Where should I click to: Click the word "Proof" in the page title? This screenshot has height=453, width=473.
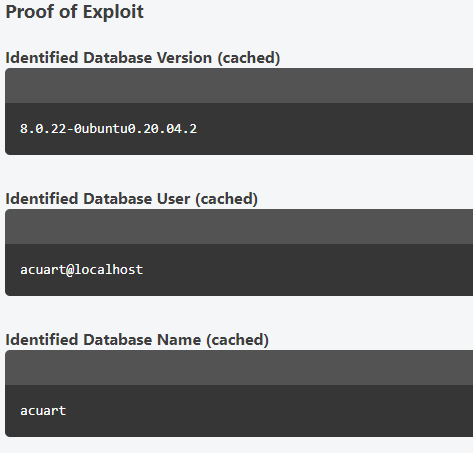(30, 12)
